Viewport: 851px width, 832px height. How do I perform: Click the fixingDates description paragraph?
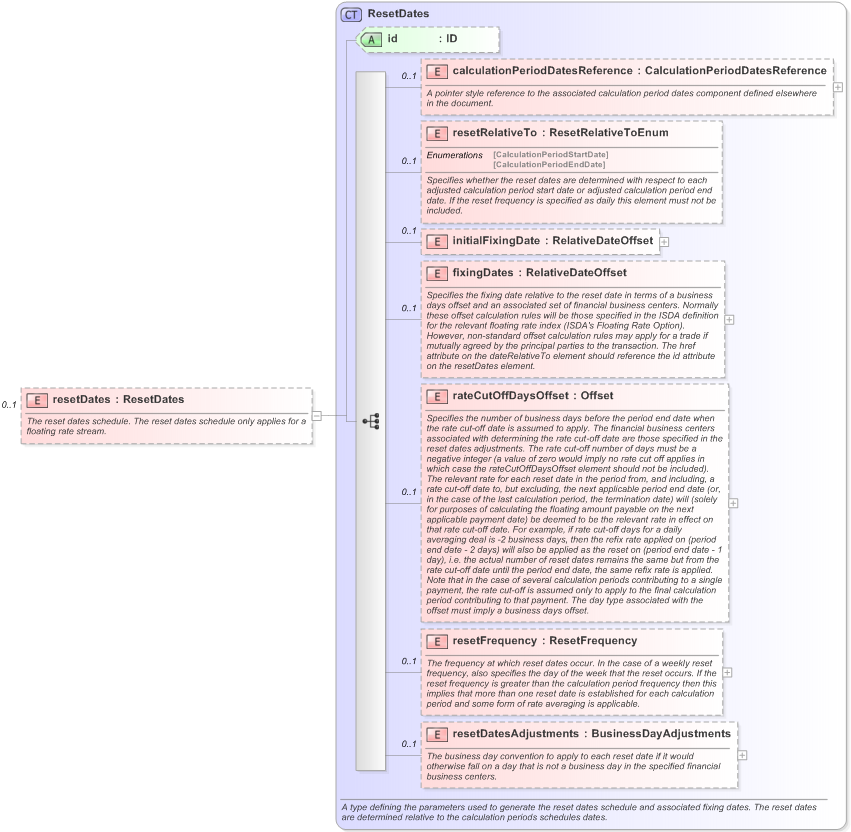[x=572, y=331]
